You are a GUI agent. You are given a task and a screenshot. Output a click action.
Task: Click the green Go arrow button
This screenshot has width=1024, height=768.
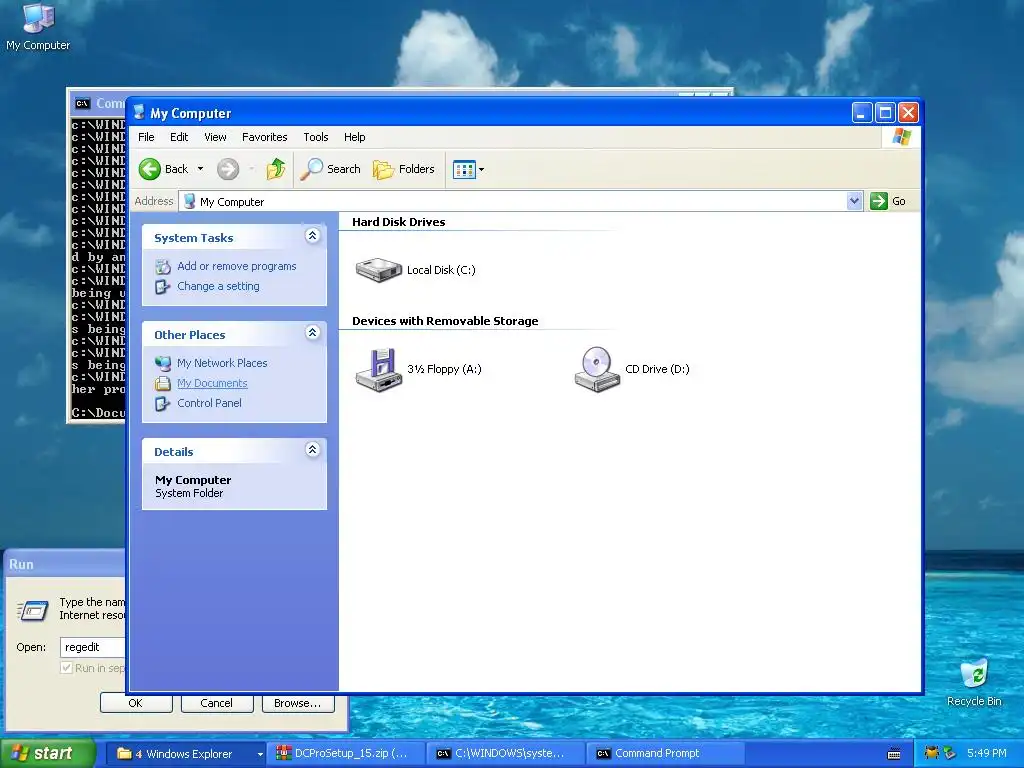pyautogui.click(x=879, y=201)
